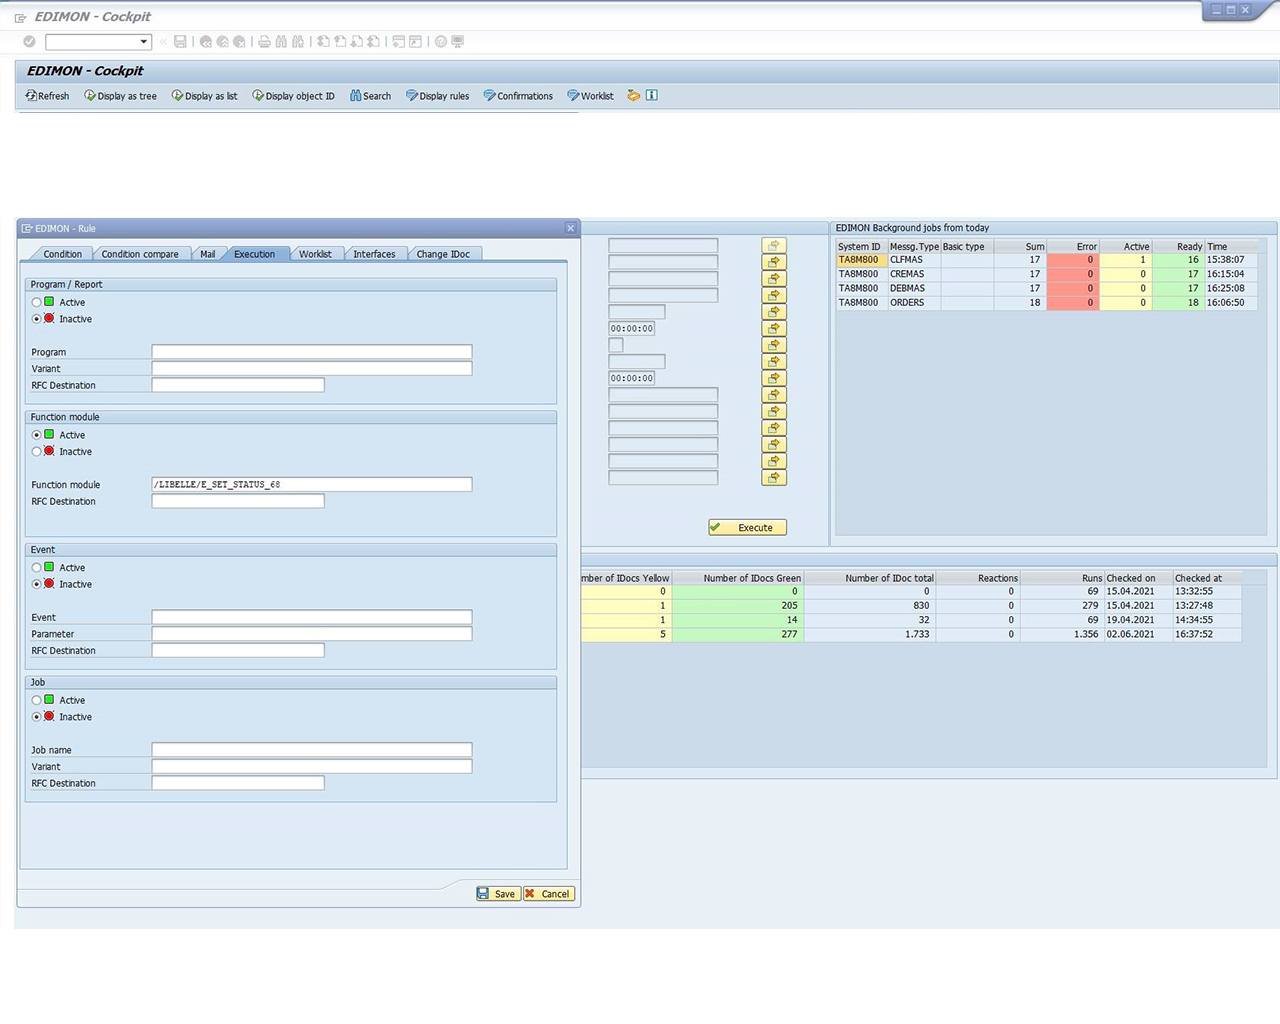
Task: Switch to the Condition compare tab
Action: pos(140,254)
